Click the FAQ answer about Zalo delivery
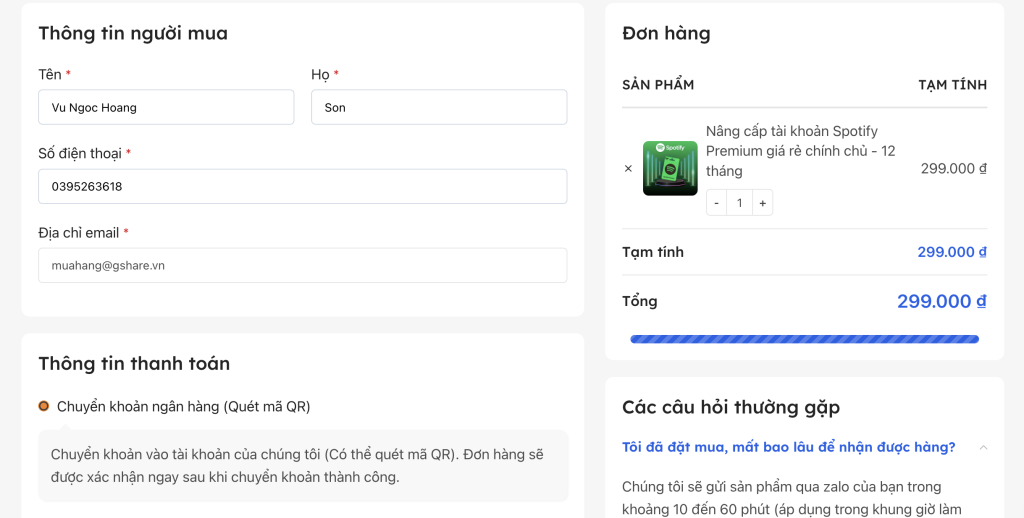The image size is (1024, 518). (x=792, y=498)
